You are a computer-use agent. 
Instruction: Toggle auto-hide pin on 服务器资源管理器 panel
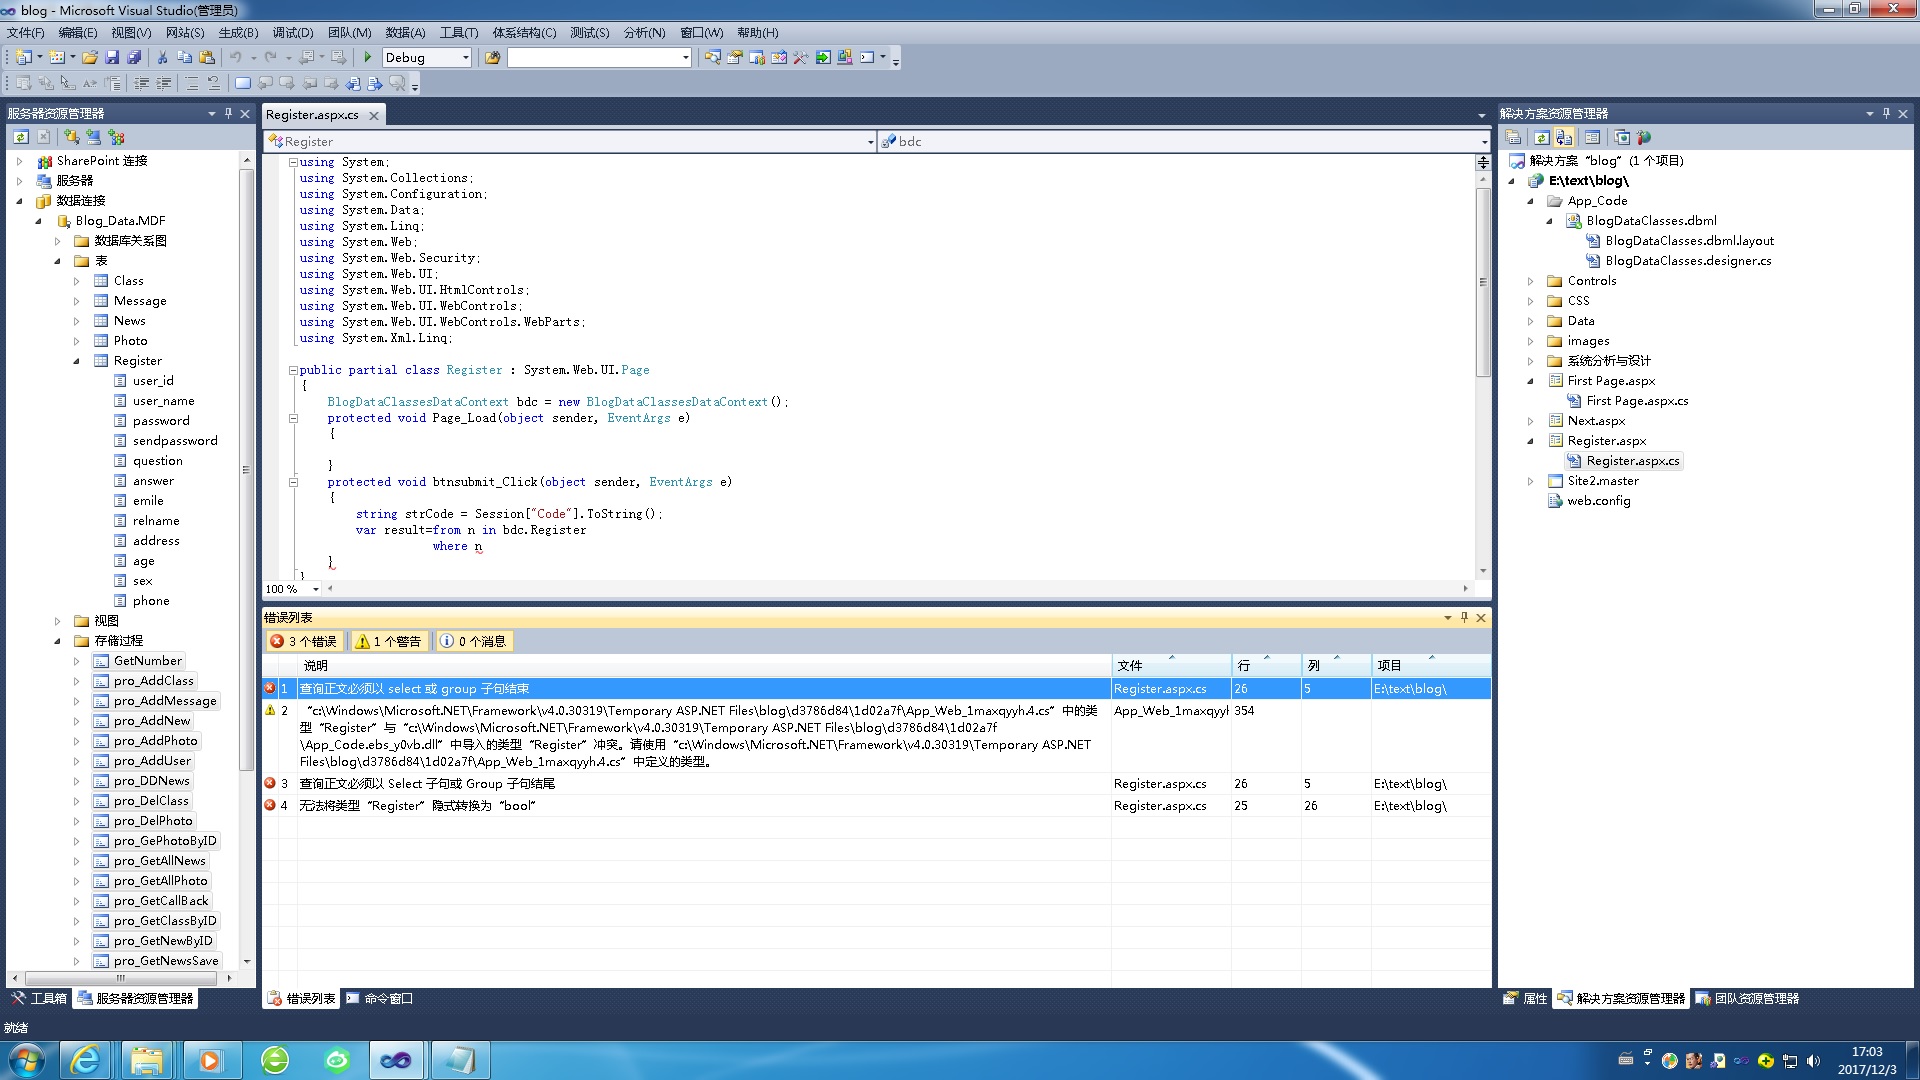228,113
